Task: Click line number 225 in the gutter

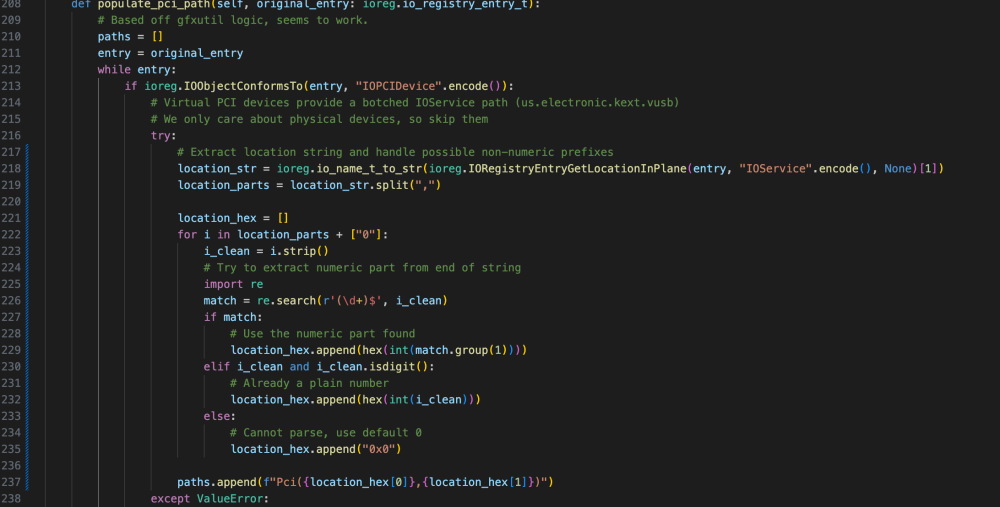Action: click(x=11, y=284)
